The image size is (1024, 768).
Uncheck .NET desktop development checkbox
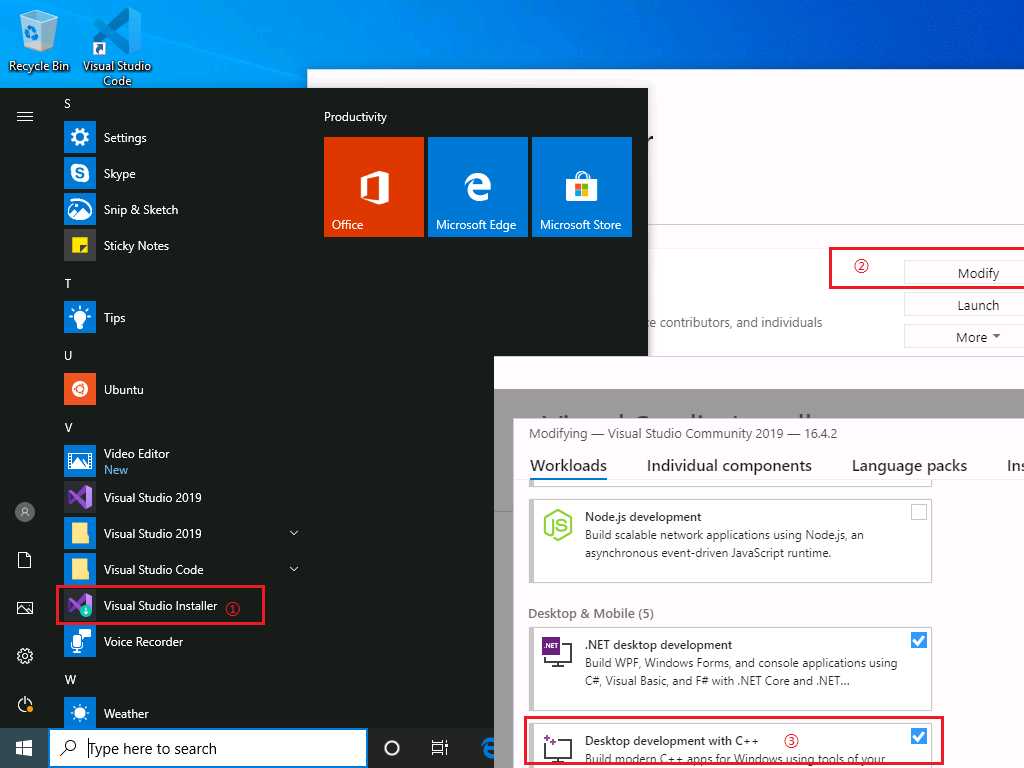tap(919, 640)
